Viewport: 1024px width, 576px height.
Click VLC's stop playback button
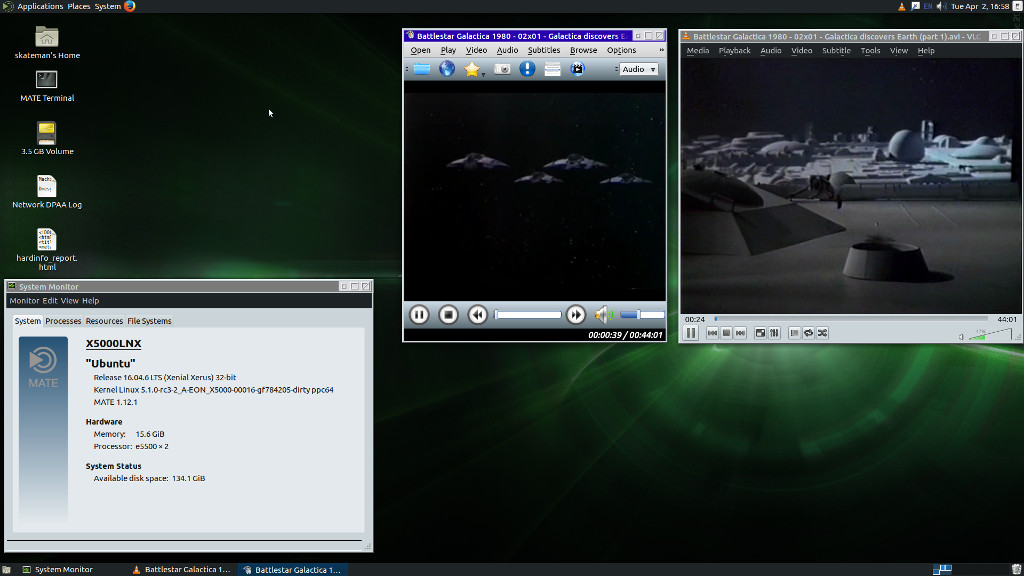point(726,333)
